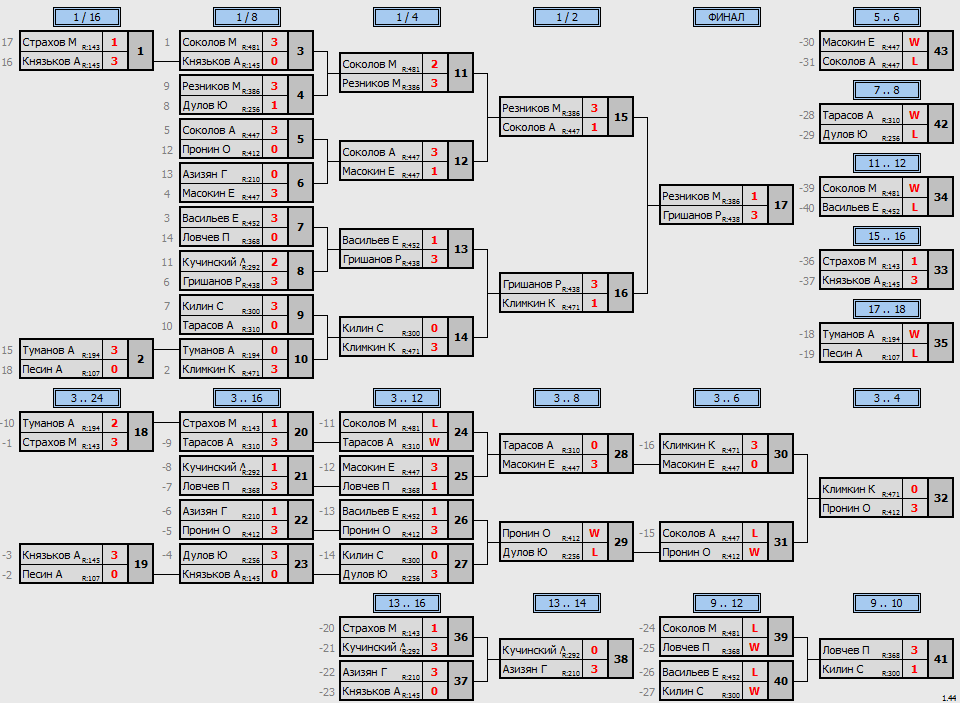Viewport: 960px width, 703px height.
Task: Click gray match box 41 for ninth place
Action: pyautogui.click(x=941, y=659)
